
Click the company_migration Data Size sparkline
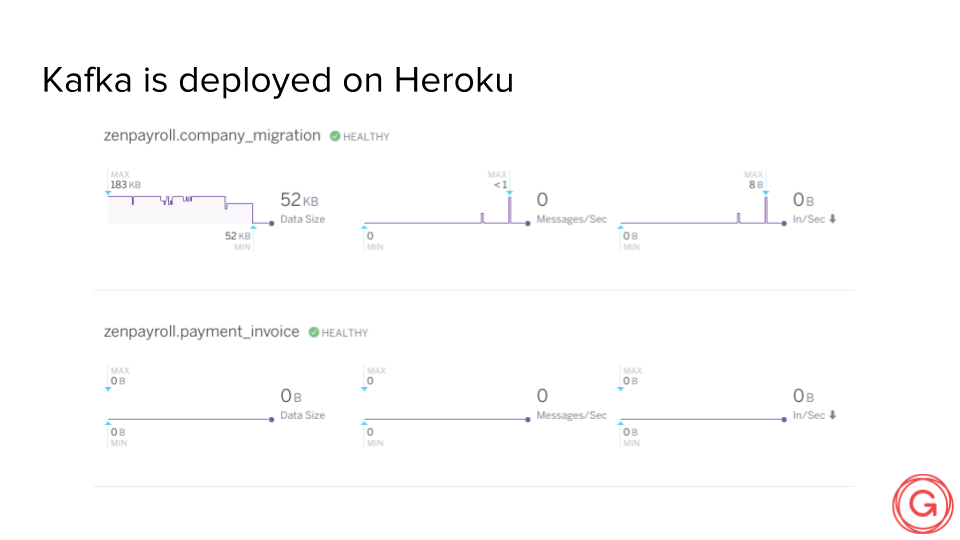coord(190,209)
